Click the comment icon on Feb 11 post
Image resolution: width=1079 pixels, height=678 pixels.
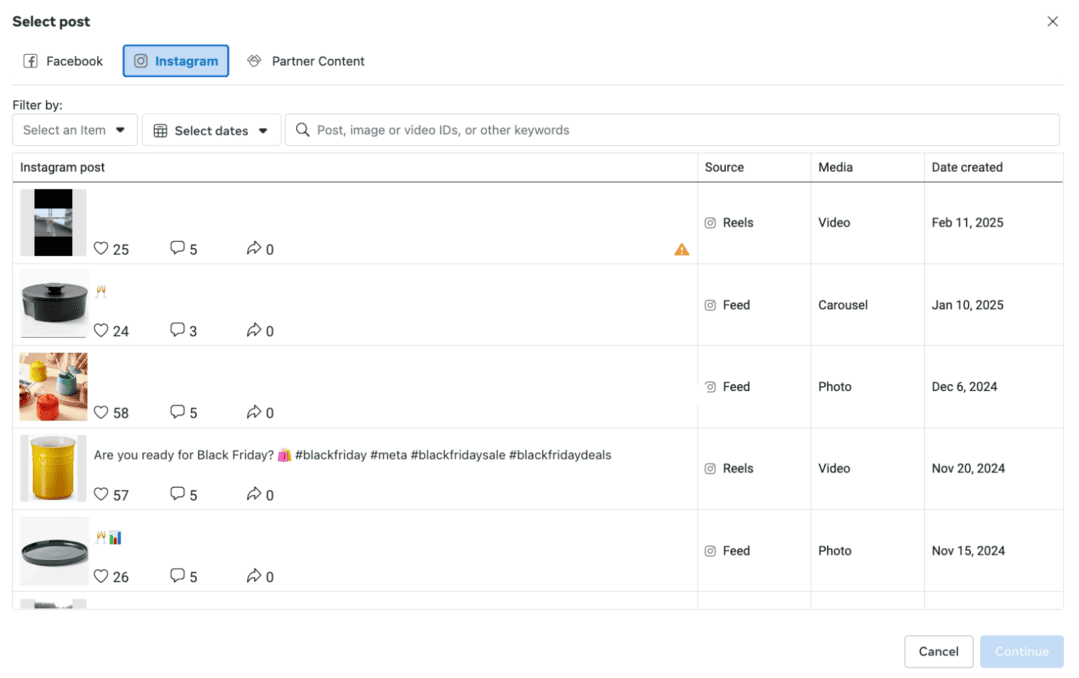click(x=178, y=248)
